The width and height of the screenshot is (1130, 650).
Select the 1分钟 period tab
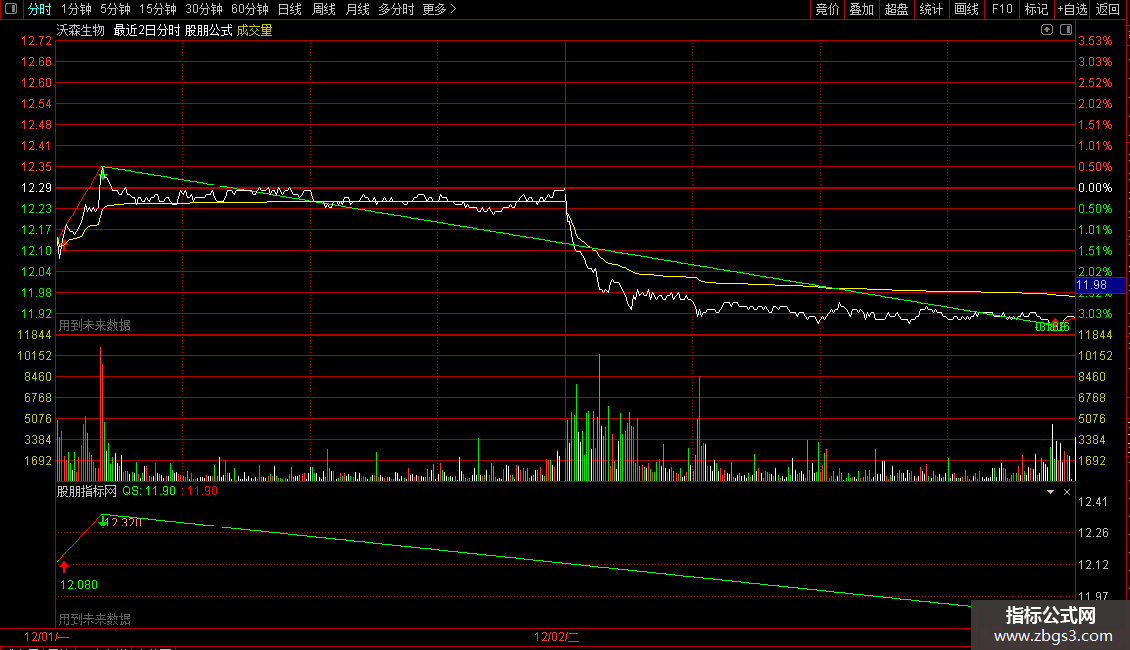coord(76,9)
